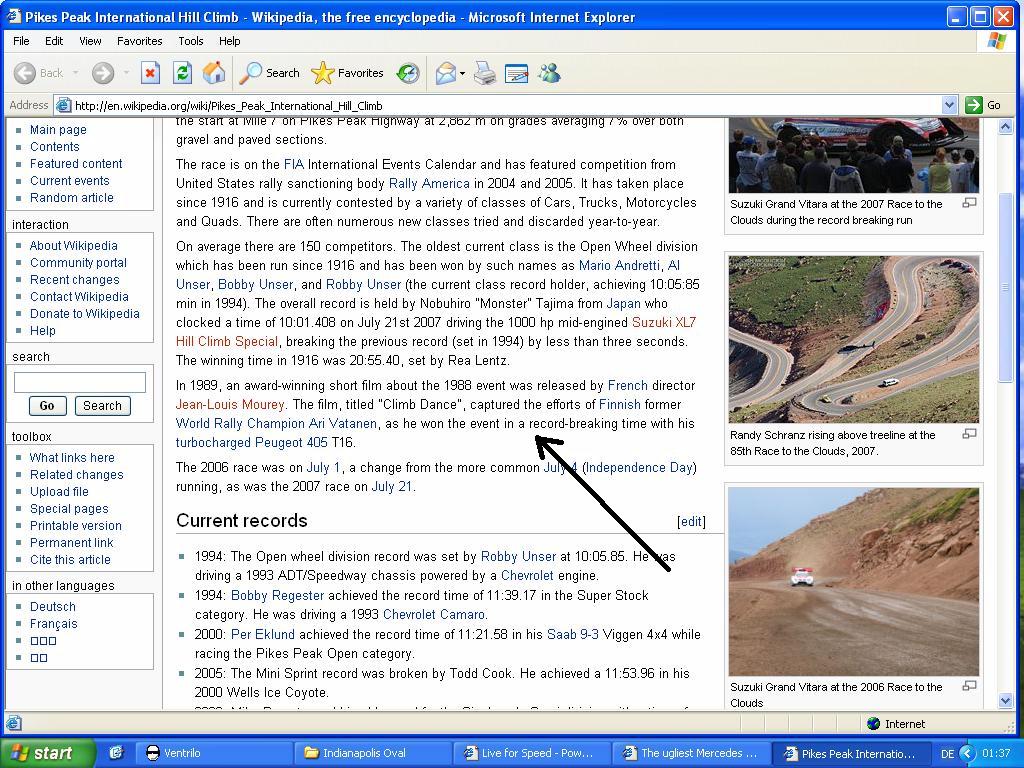The image size is (1024, 768).
Task: Click the scrollbar up arrow
Action: click(1006, 127)
